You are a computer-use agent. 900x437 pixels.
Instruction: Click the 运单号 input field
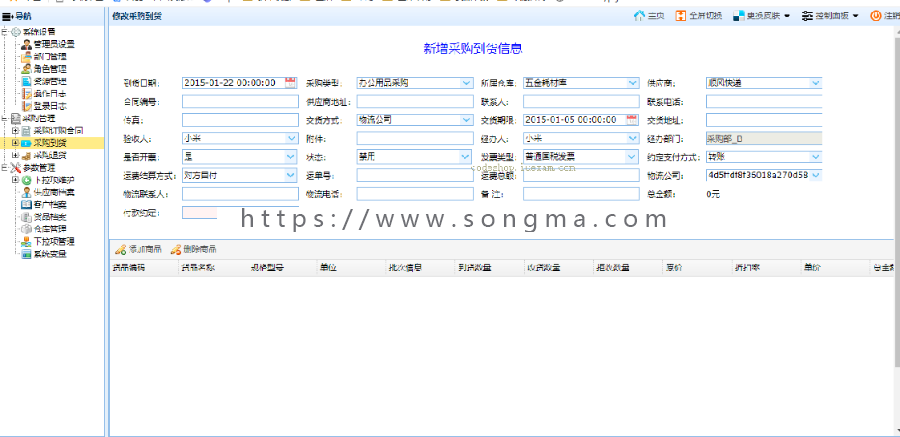coord(415,175)
